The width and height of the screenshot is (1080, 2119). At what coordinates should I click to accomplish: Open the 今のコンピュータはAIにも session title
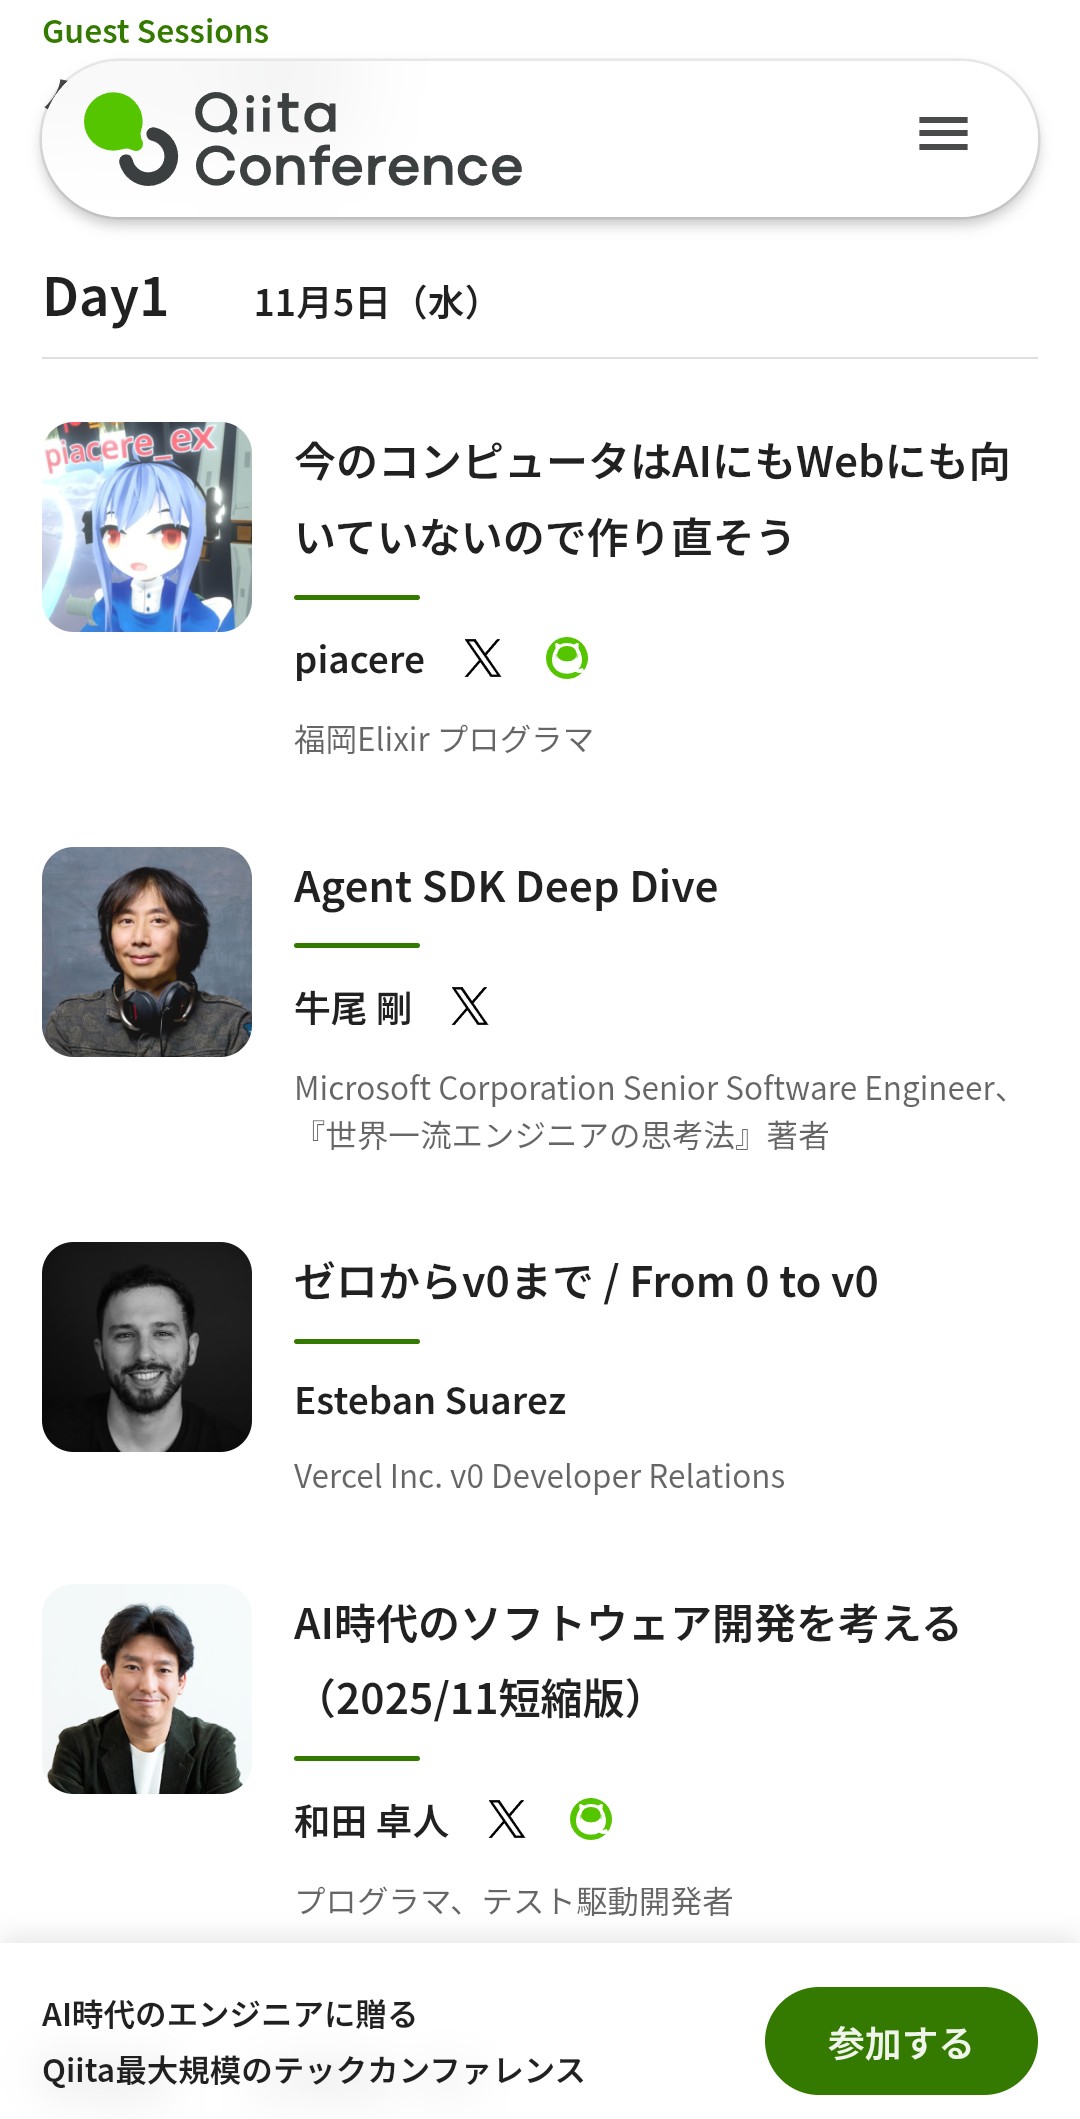pos(651,500)
